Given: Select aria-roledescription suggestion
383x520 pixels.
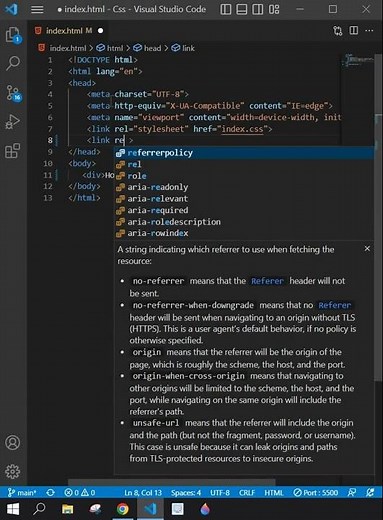Looking at the screenshot, I should 244,222.
